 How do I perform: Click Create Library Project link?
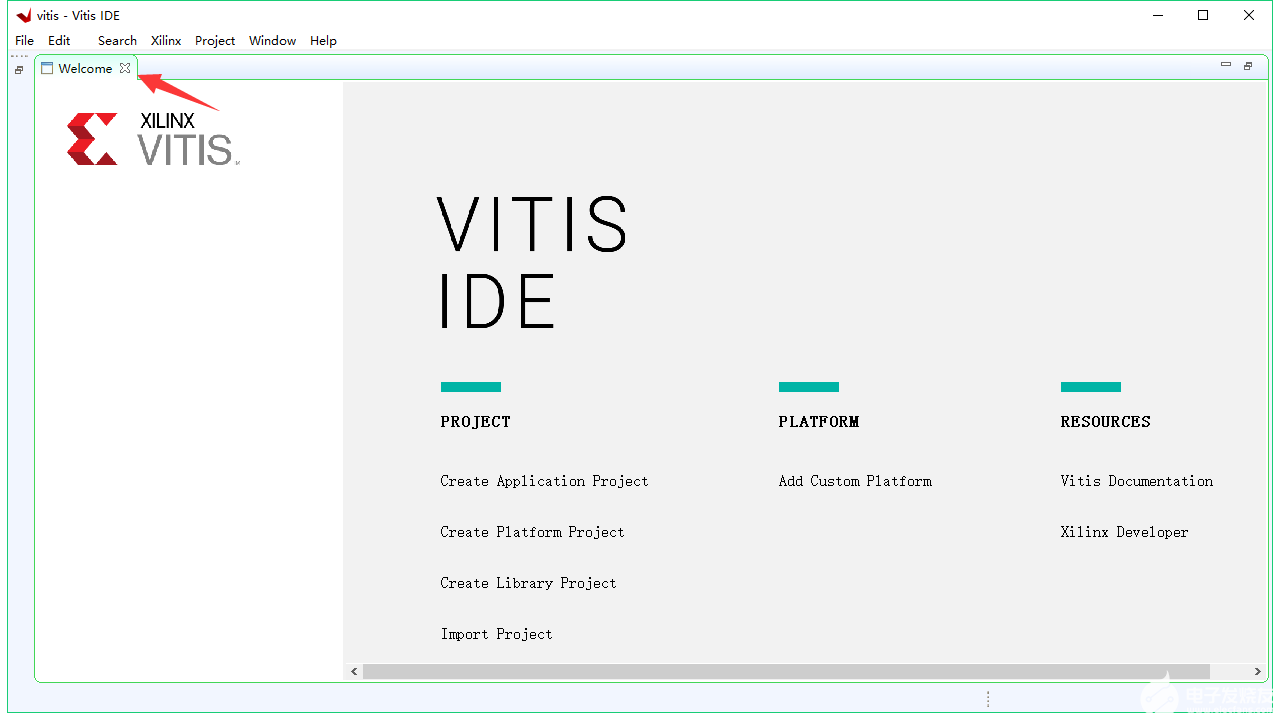(x=528, y=583)
